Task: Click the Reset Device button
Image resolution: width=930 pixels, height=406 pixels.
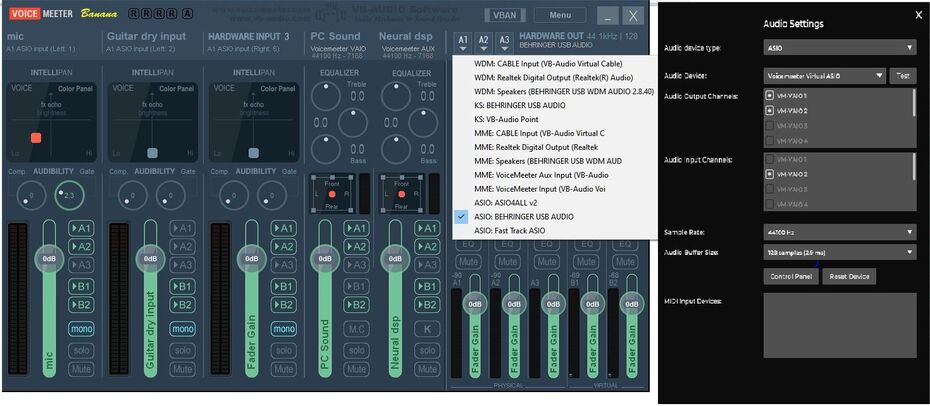Action: (x=849, y=276)
